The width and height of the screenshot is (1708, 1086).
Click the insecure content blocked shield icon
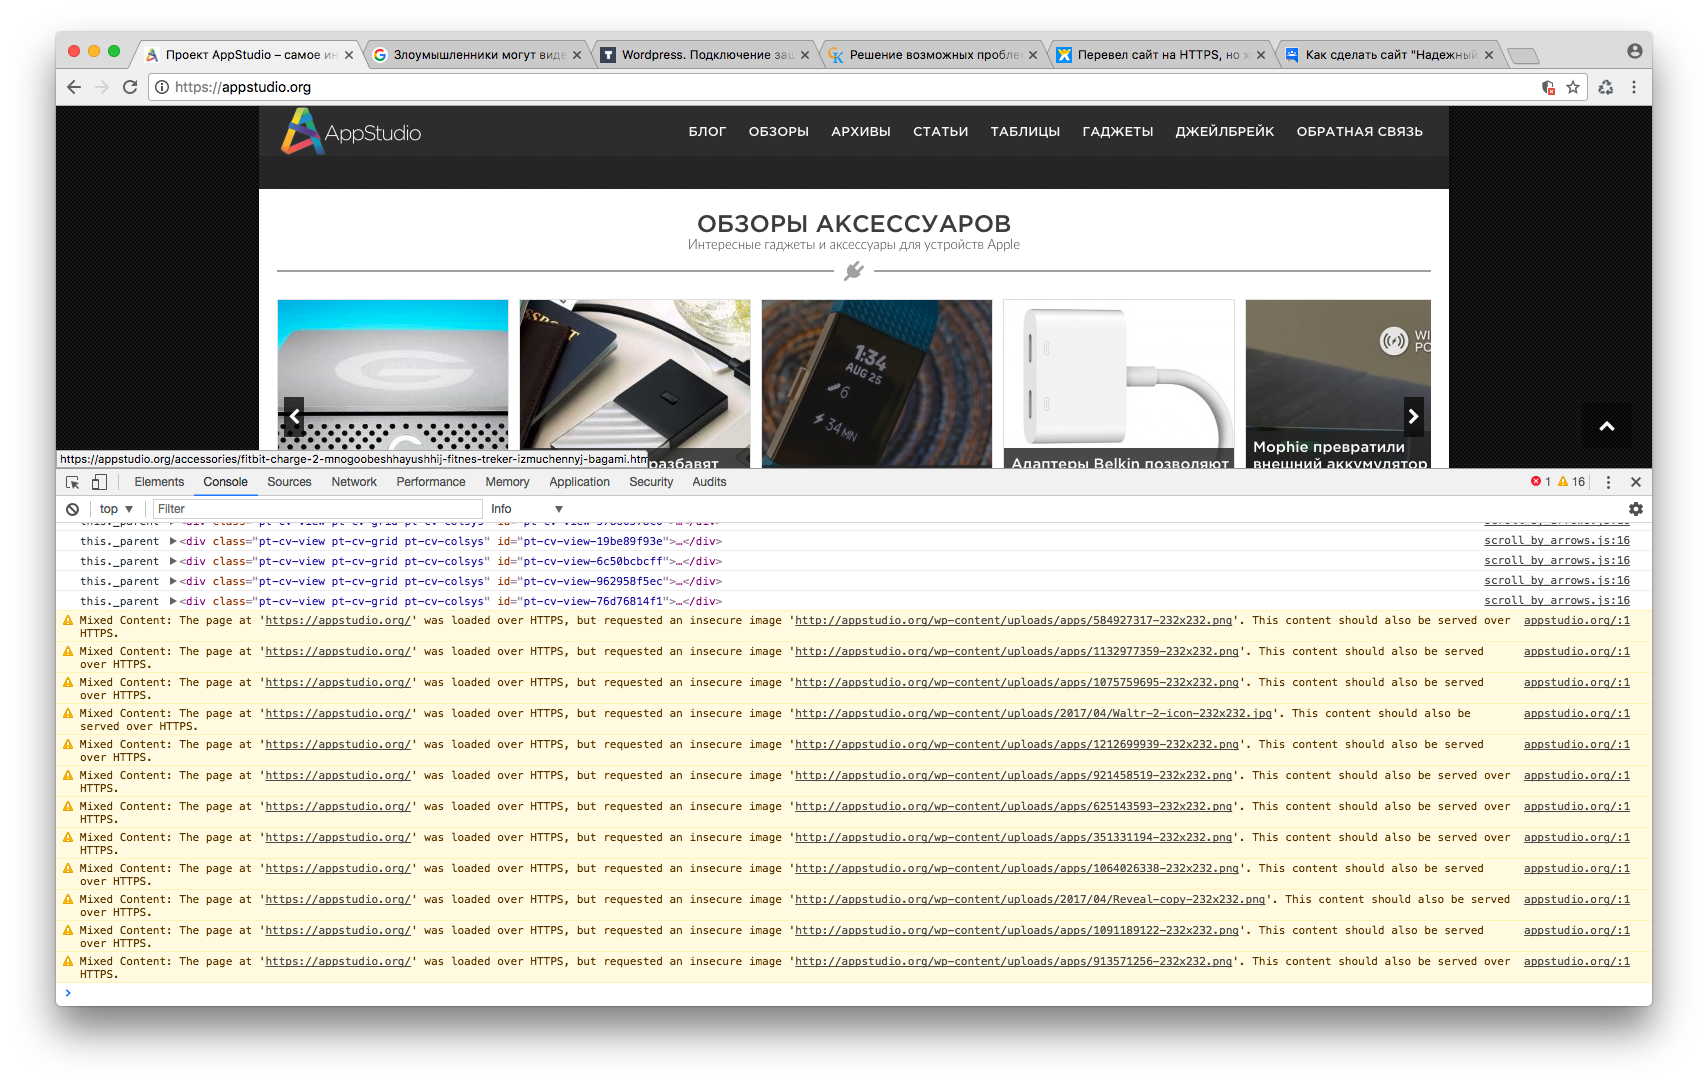point(1548,87)
